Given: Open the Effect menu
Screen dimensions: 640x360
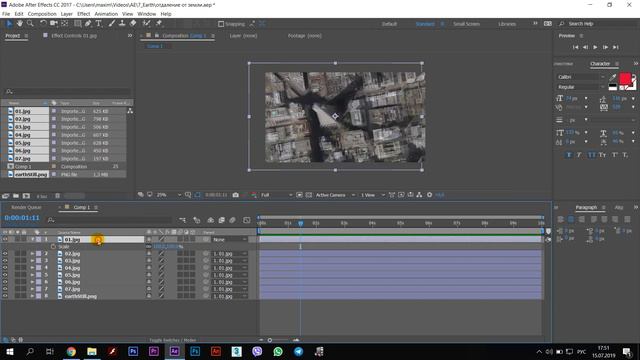Looking at the screenshot, I should click(x=83, y=14).
